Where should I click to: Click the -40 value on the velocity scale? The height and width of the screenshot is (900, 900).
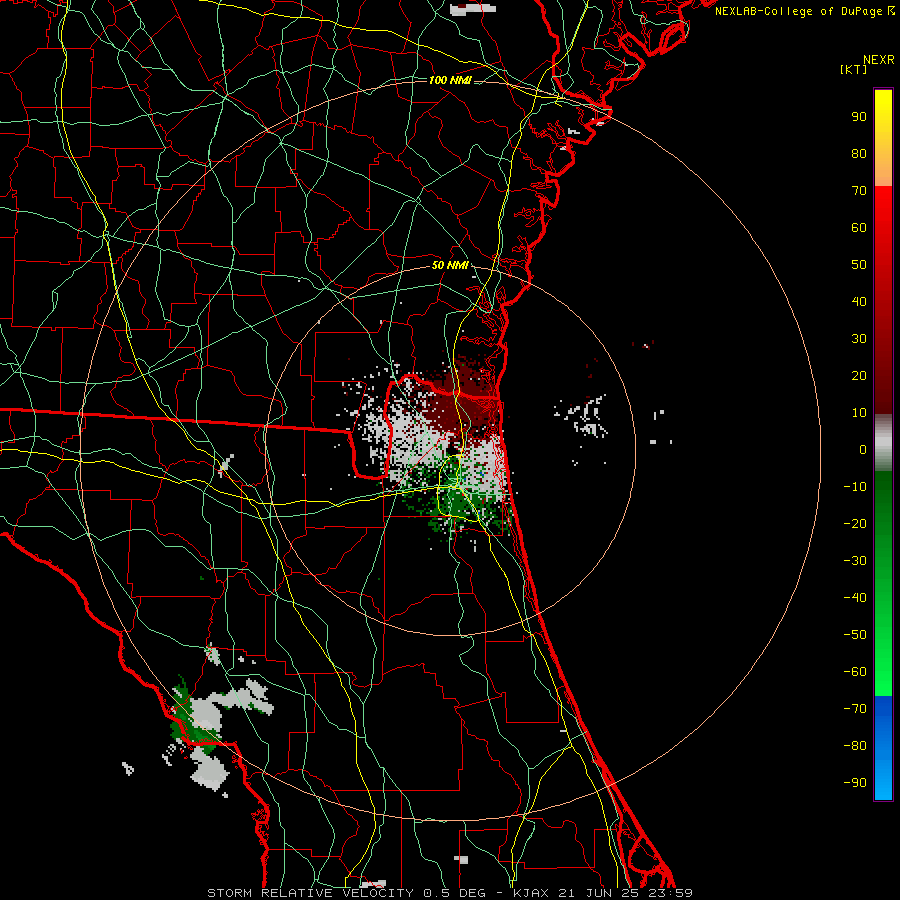click(x=855, y=598)
